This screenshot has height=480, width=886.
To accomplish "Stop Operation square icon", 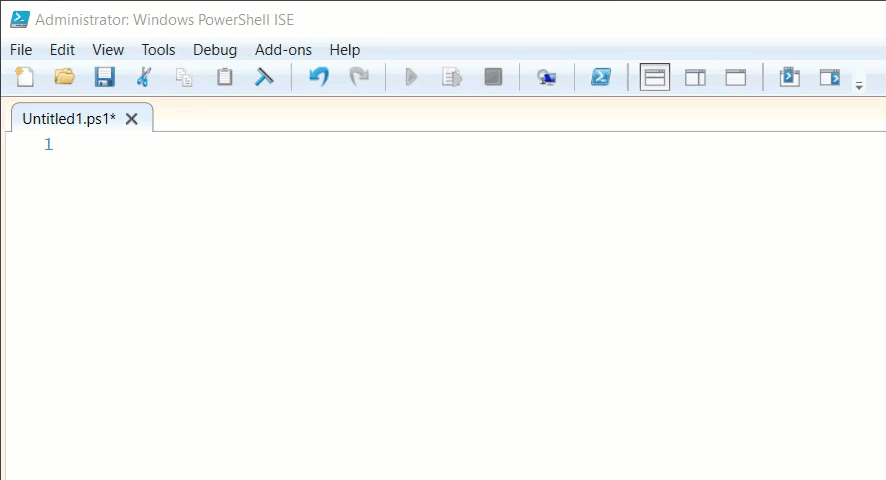I will click(x=493, y=77).
